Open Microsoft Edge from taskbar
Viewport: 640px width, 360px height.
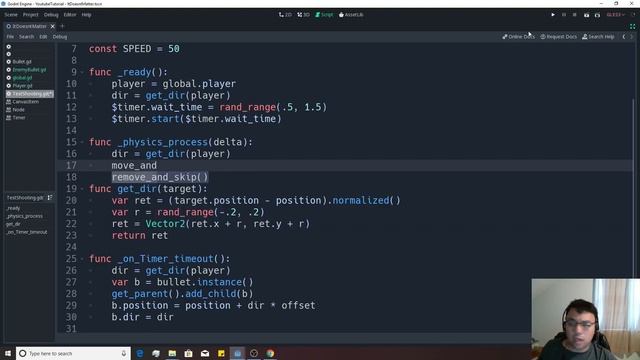(140, 353)
